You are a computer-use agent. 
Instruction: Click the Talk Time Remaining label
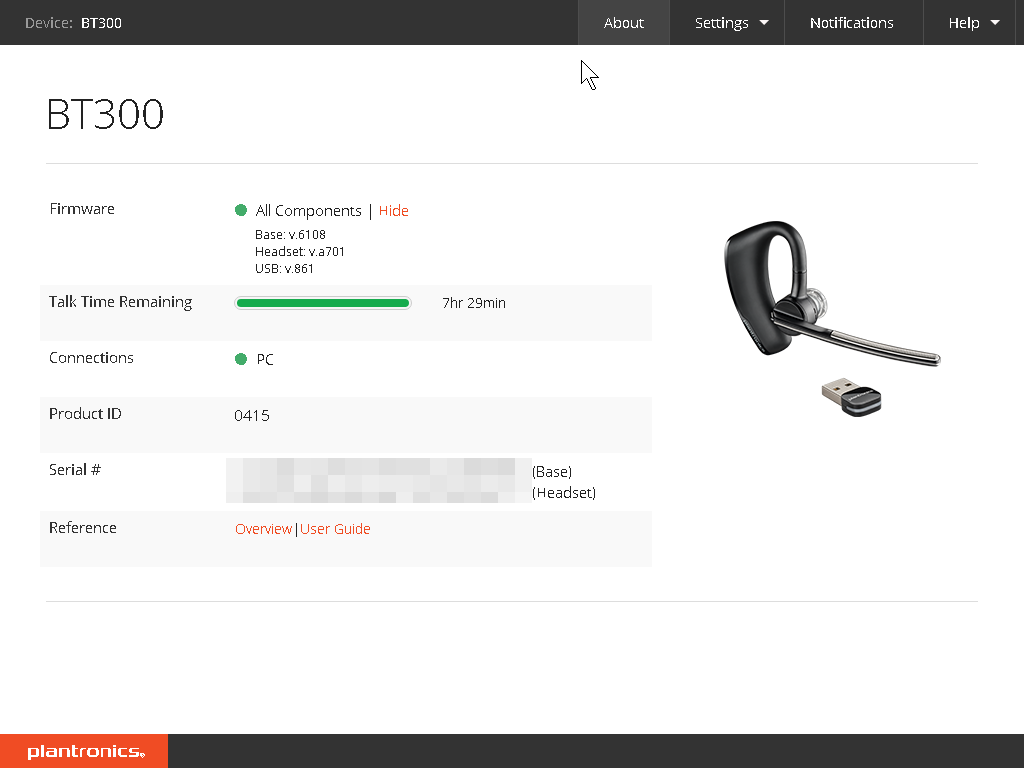(121, 302)
